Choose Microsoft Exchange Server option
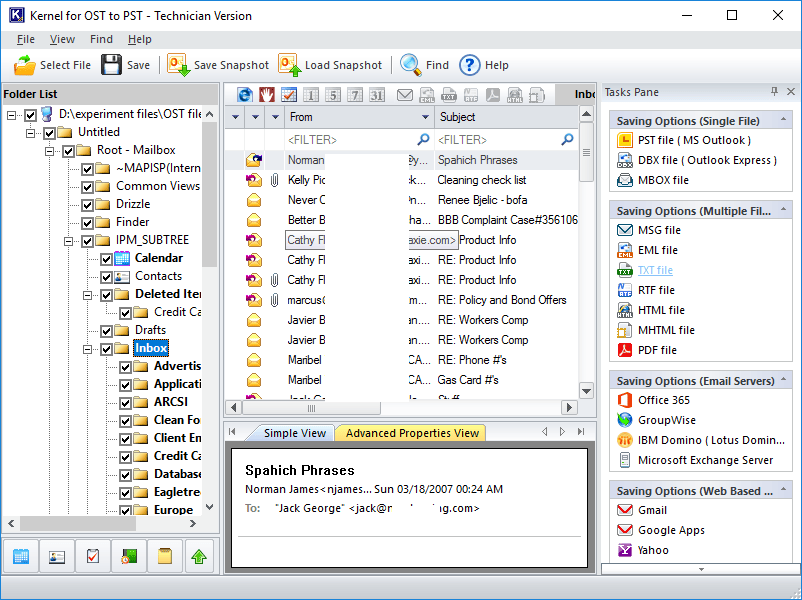Image resolution: width=802 pixels, height=600 pixels. pyautogui.click(x=705, y=460)
